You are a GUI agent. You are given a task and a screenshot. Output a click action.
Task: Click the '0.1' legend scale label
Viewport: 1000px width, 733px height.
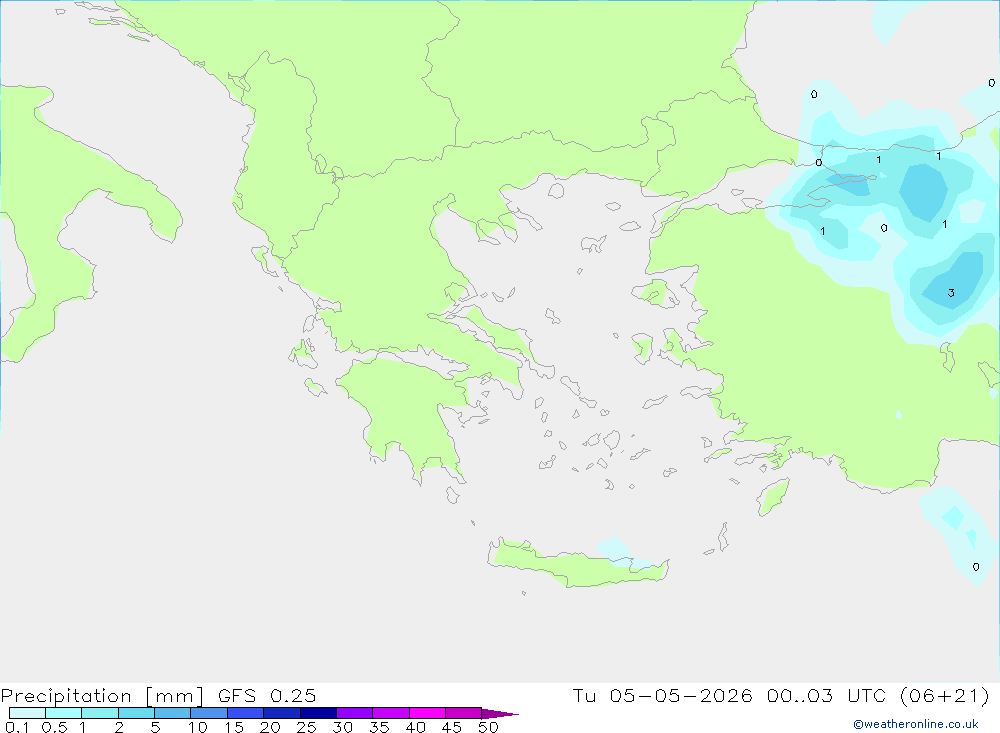pyautogui.click(x=17, y=727)
